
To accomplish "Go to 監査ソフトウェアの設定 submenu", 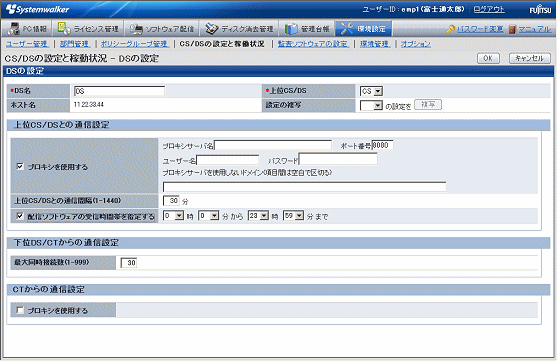I will click(313, 44).
